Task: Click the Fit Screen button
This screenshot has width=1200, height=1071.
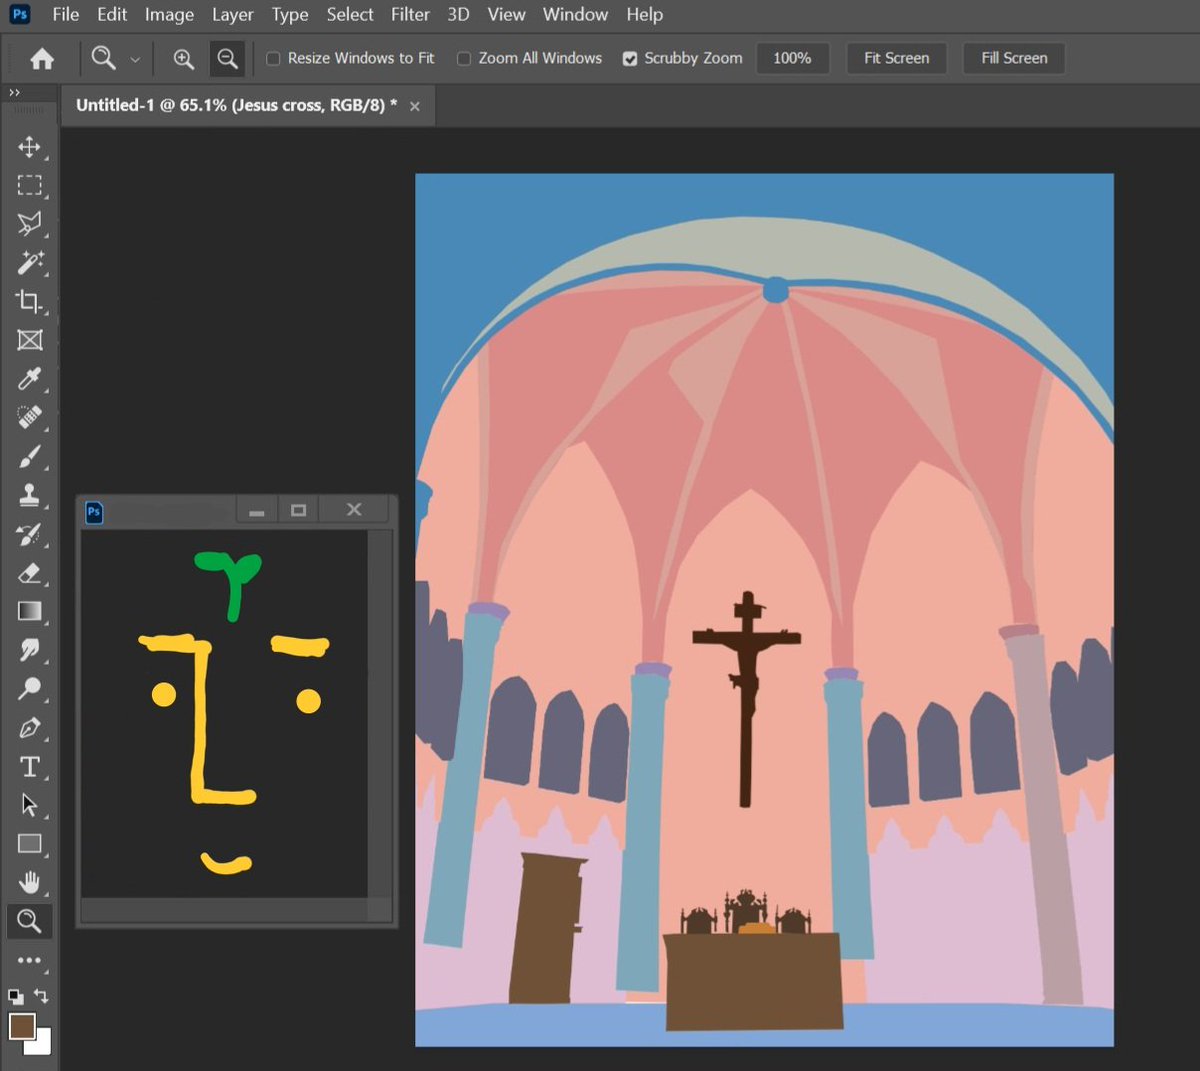Action: [896, 58]
